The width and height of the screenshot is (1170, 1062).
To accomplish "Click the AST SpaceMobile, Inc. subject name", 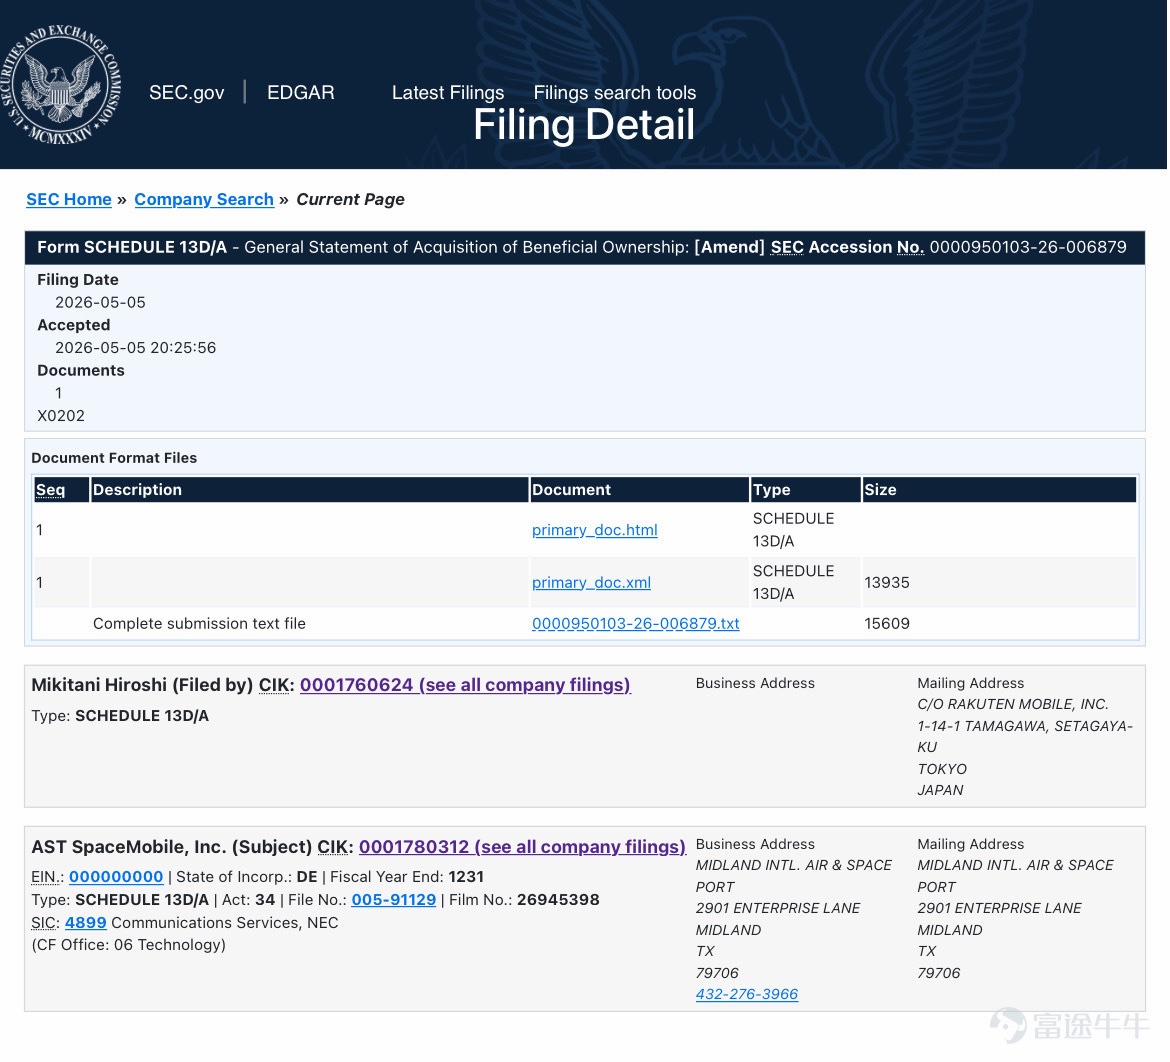I will point(129,846).
